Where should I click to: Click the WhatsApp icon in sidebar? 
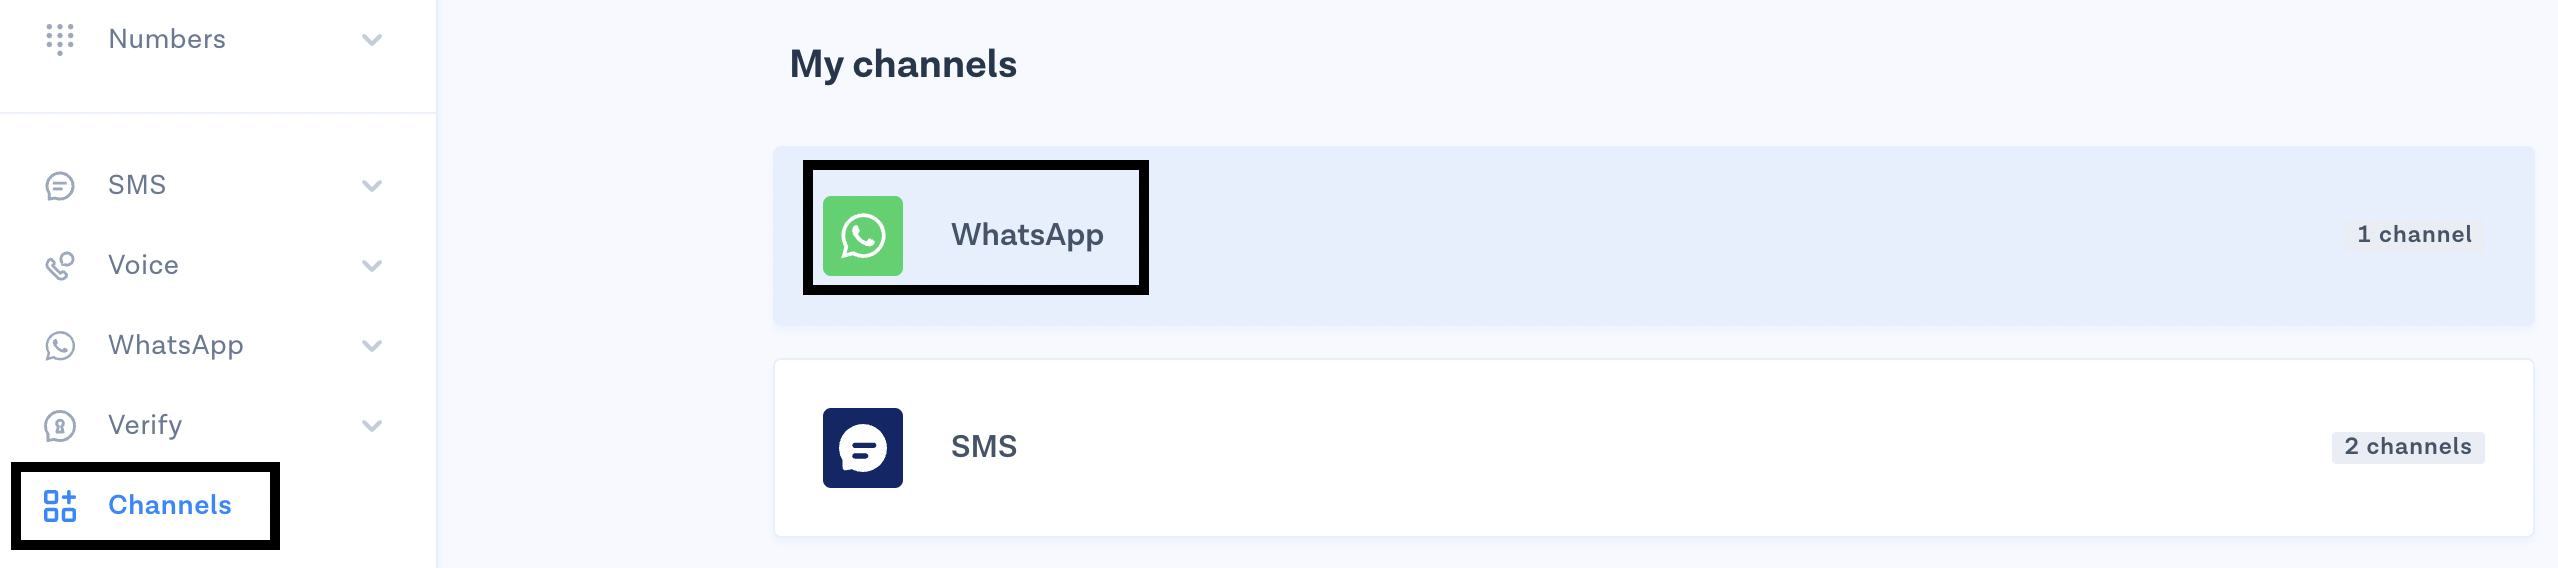point(60,346)
